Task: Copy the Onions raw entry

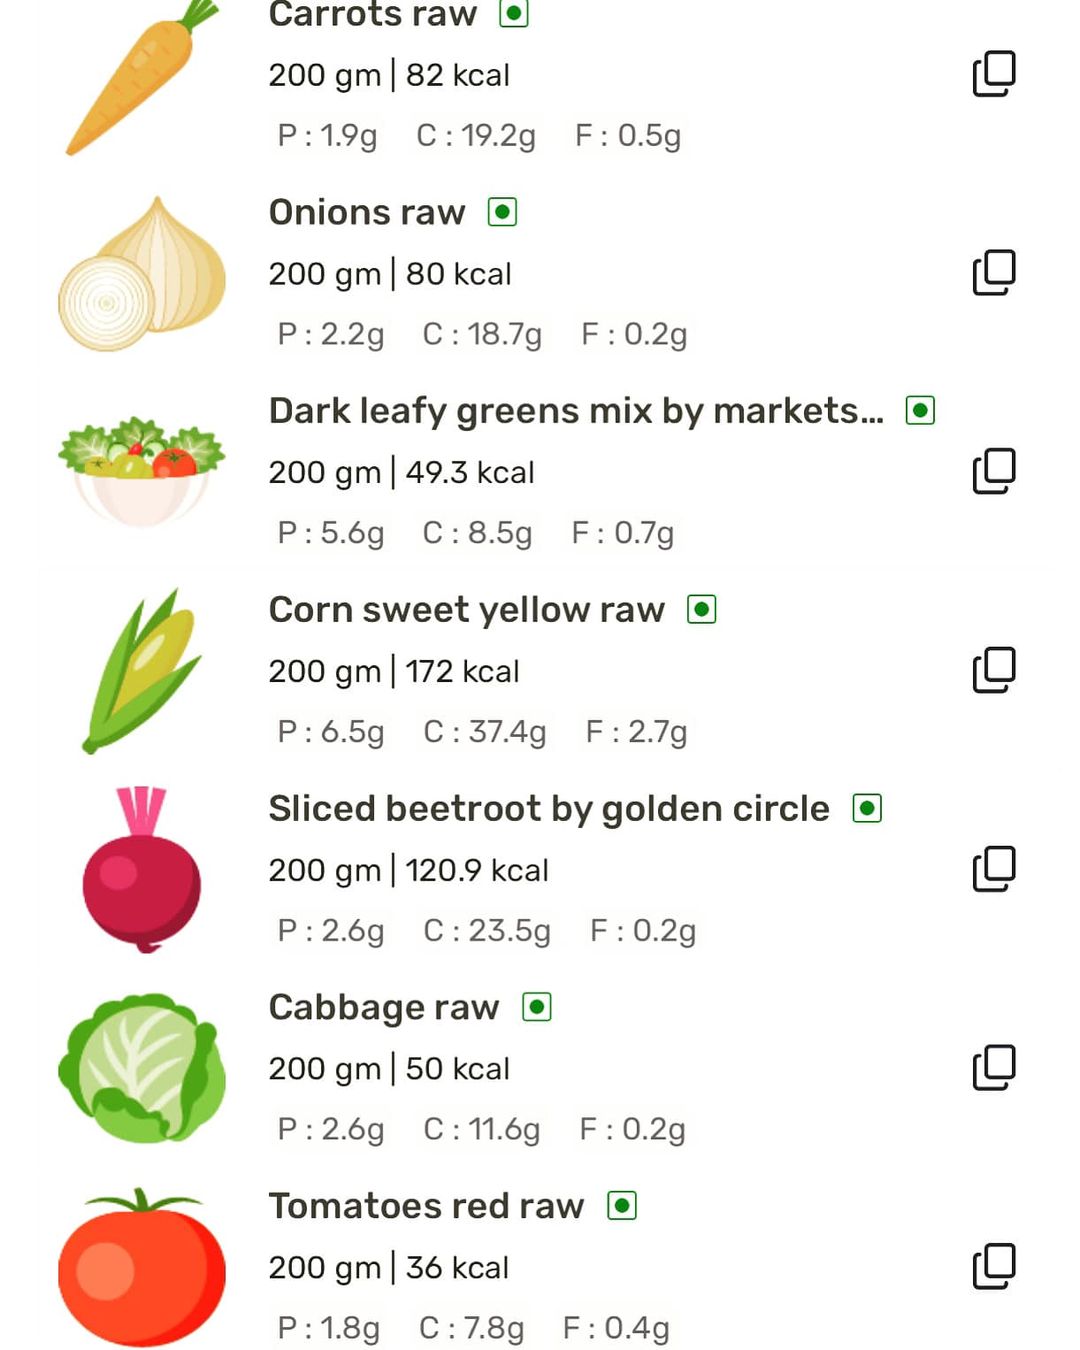Action: coord(993,273)
